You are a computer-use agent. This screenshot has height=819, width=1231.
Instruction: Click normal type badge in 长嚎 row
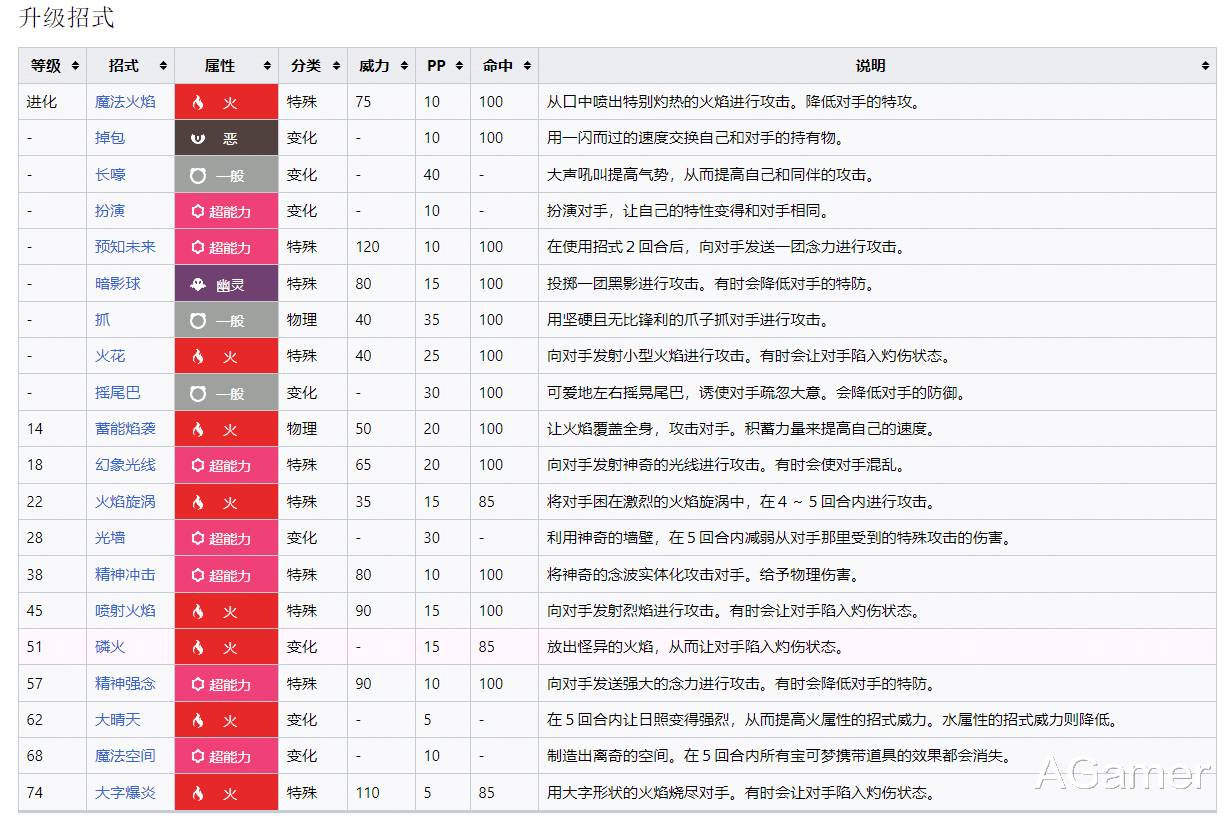click(226, 175)
